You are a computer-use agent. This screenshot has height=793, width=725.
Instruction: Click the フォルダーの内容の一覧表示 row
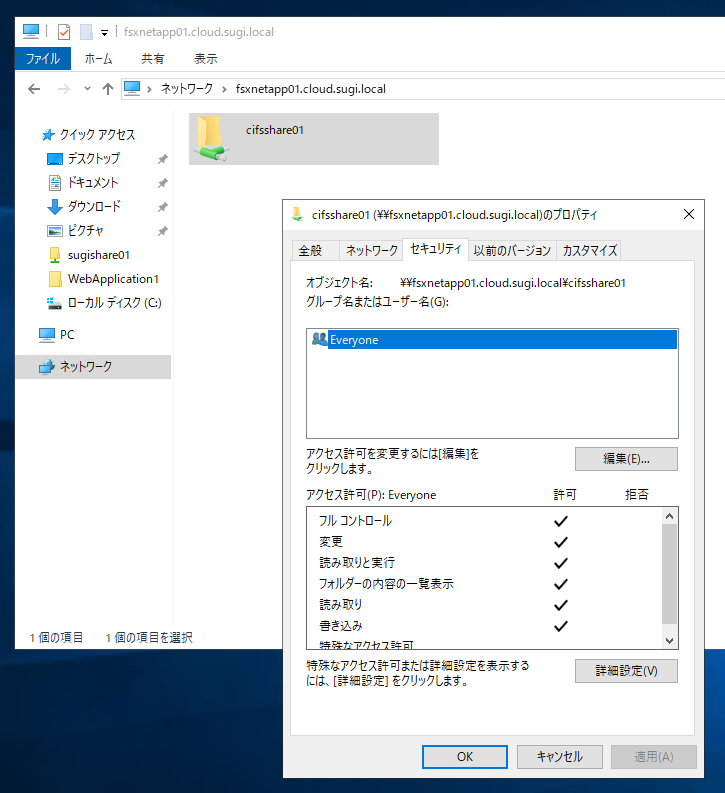tap(484, 584)
